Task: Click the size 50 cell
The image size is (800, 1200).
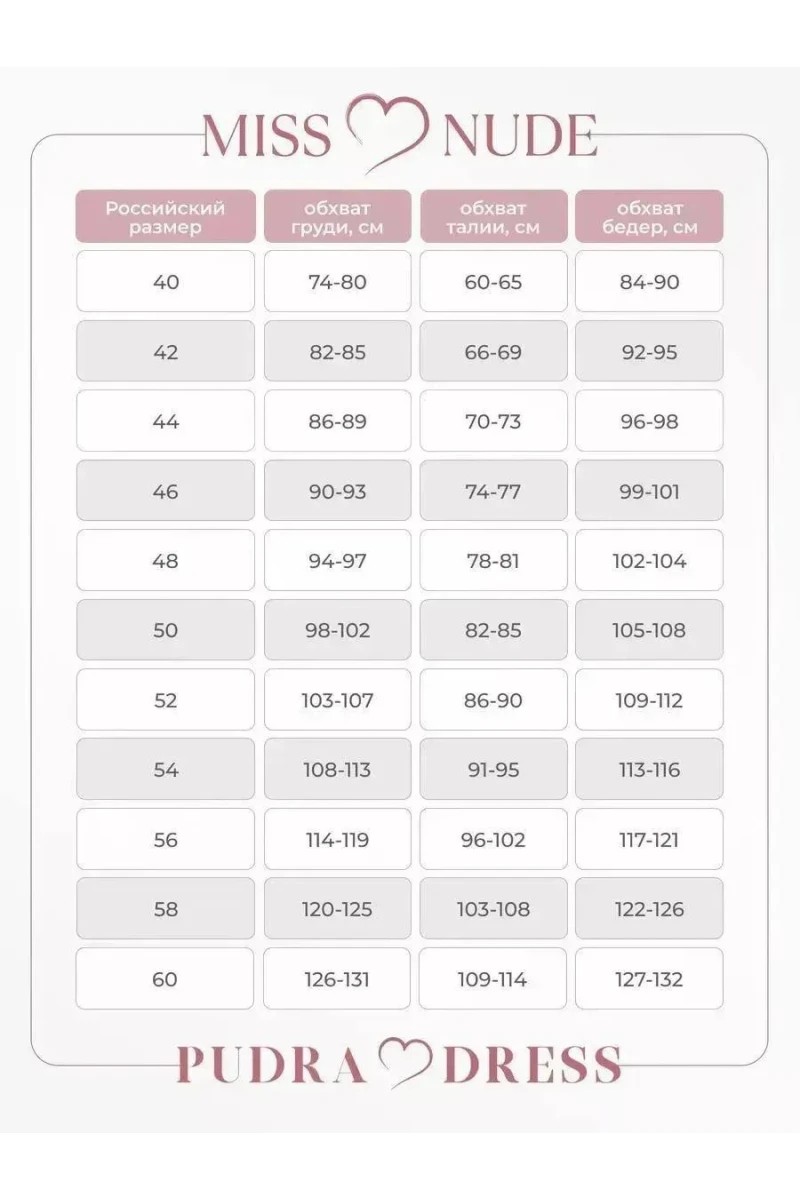Action: pyautogui.click(x=166, y=630)
